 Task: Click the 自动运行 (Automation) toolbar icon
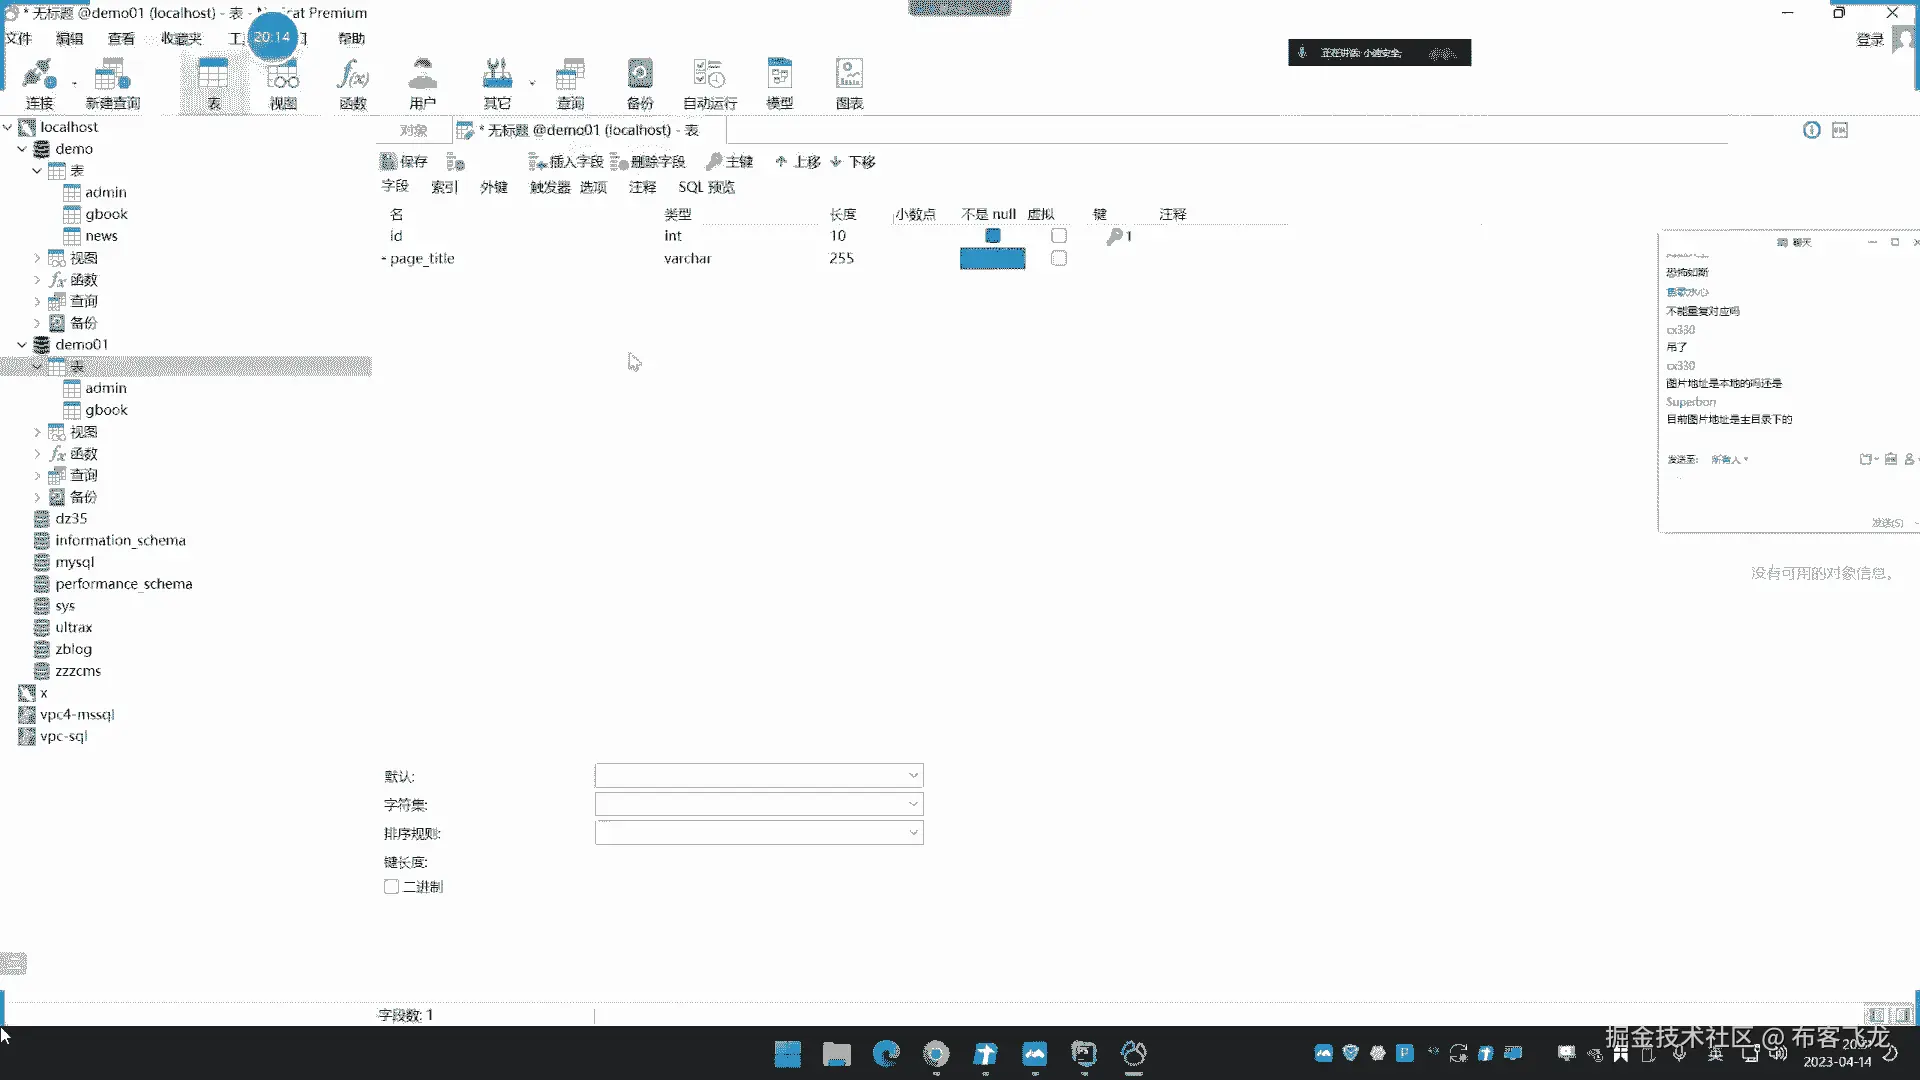coord(709,83)
